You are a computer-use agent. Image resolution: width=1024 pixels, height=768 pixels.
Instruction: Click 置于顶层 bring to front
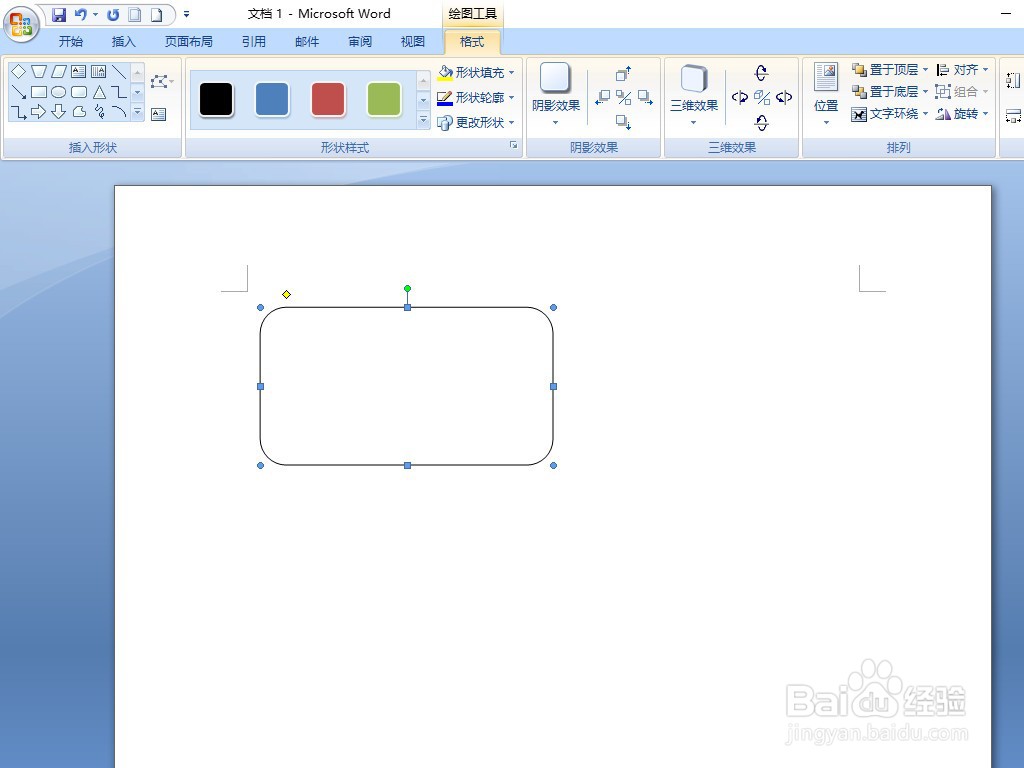point(889,70)
